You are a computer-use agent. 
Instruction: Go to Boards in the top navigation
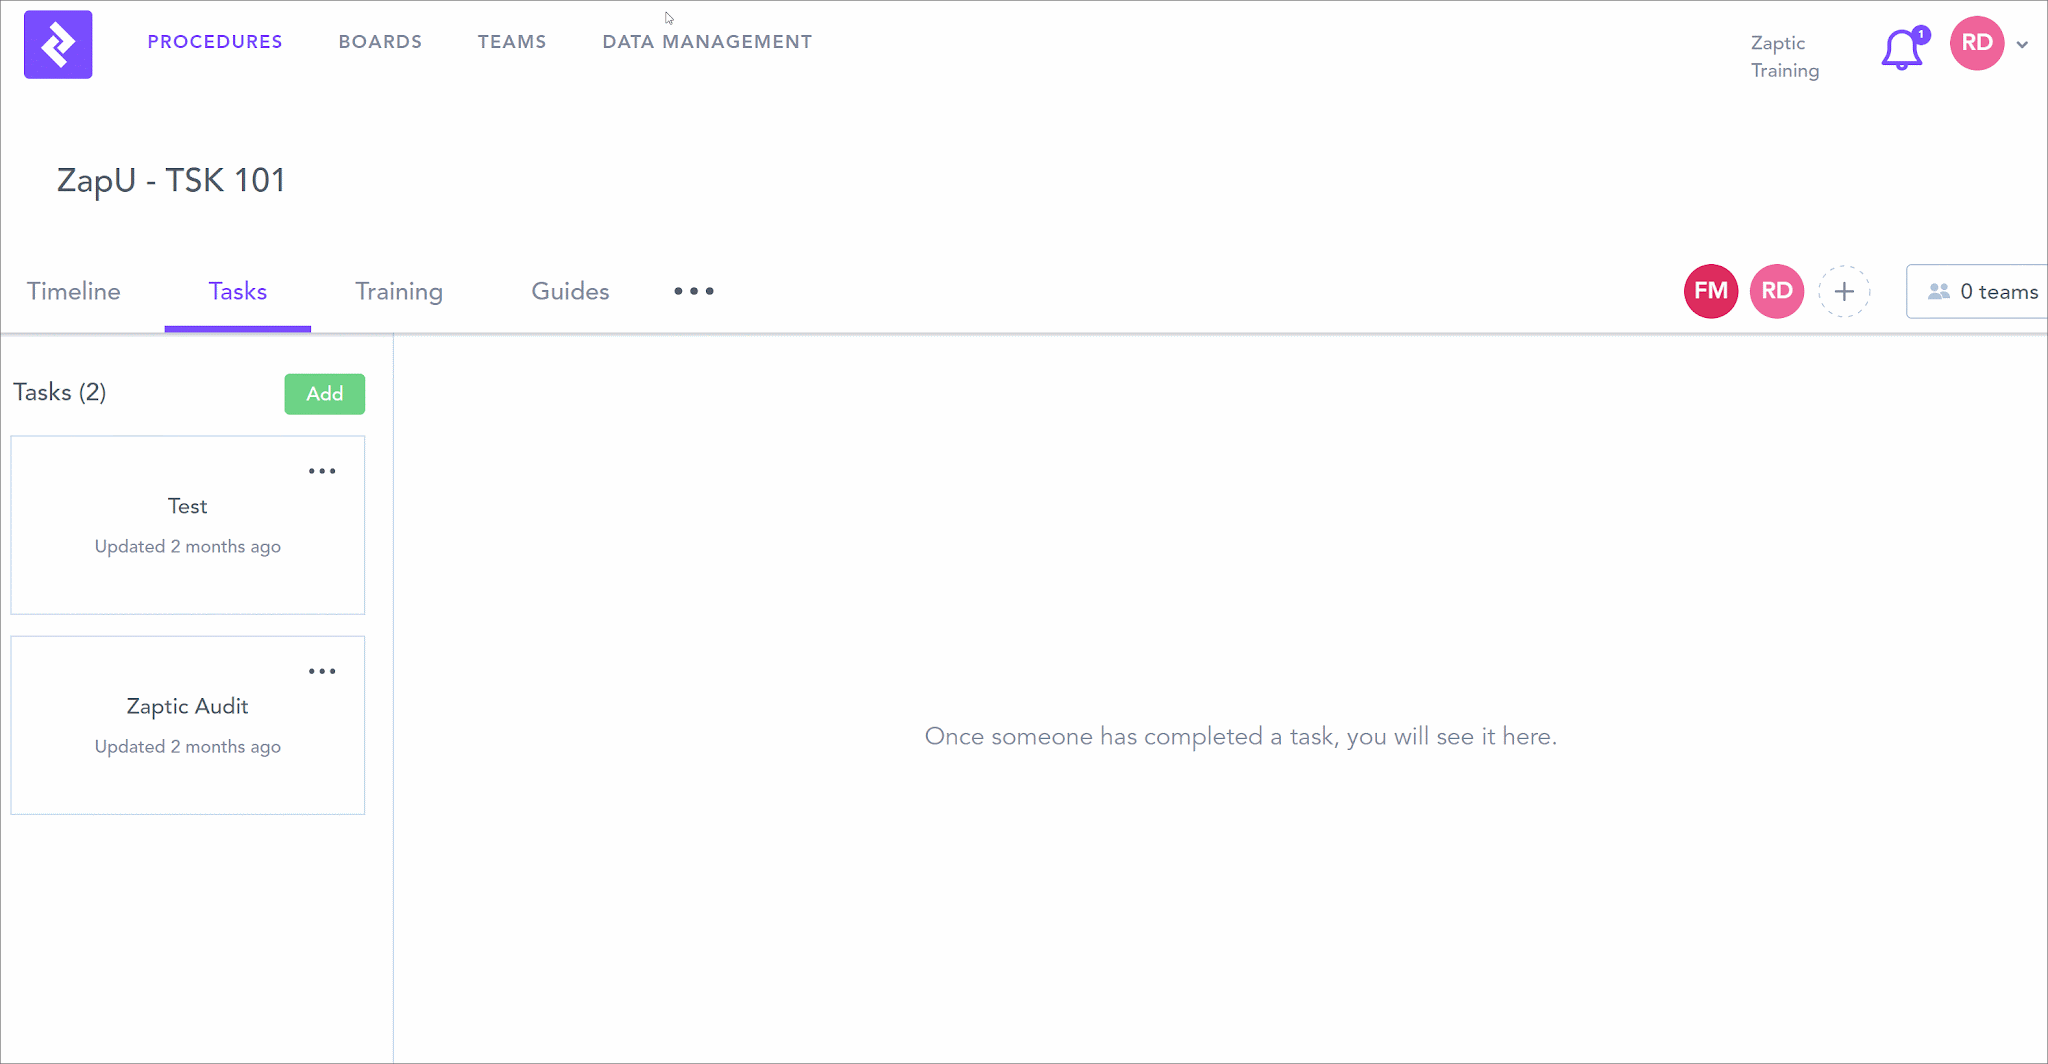click(380, 42)
